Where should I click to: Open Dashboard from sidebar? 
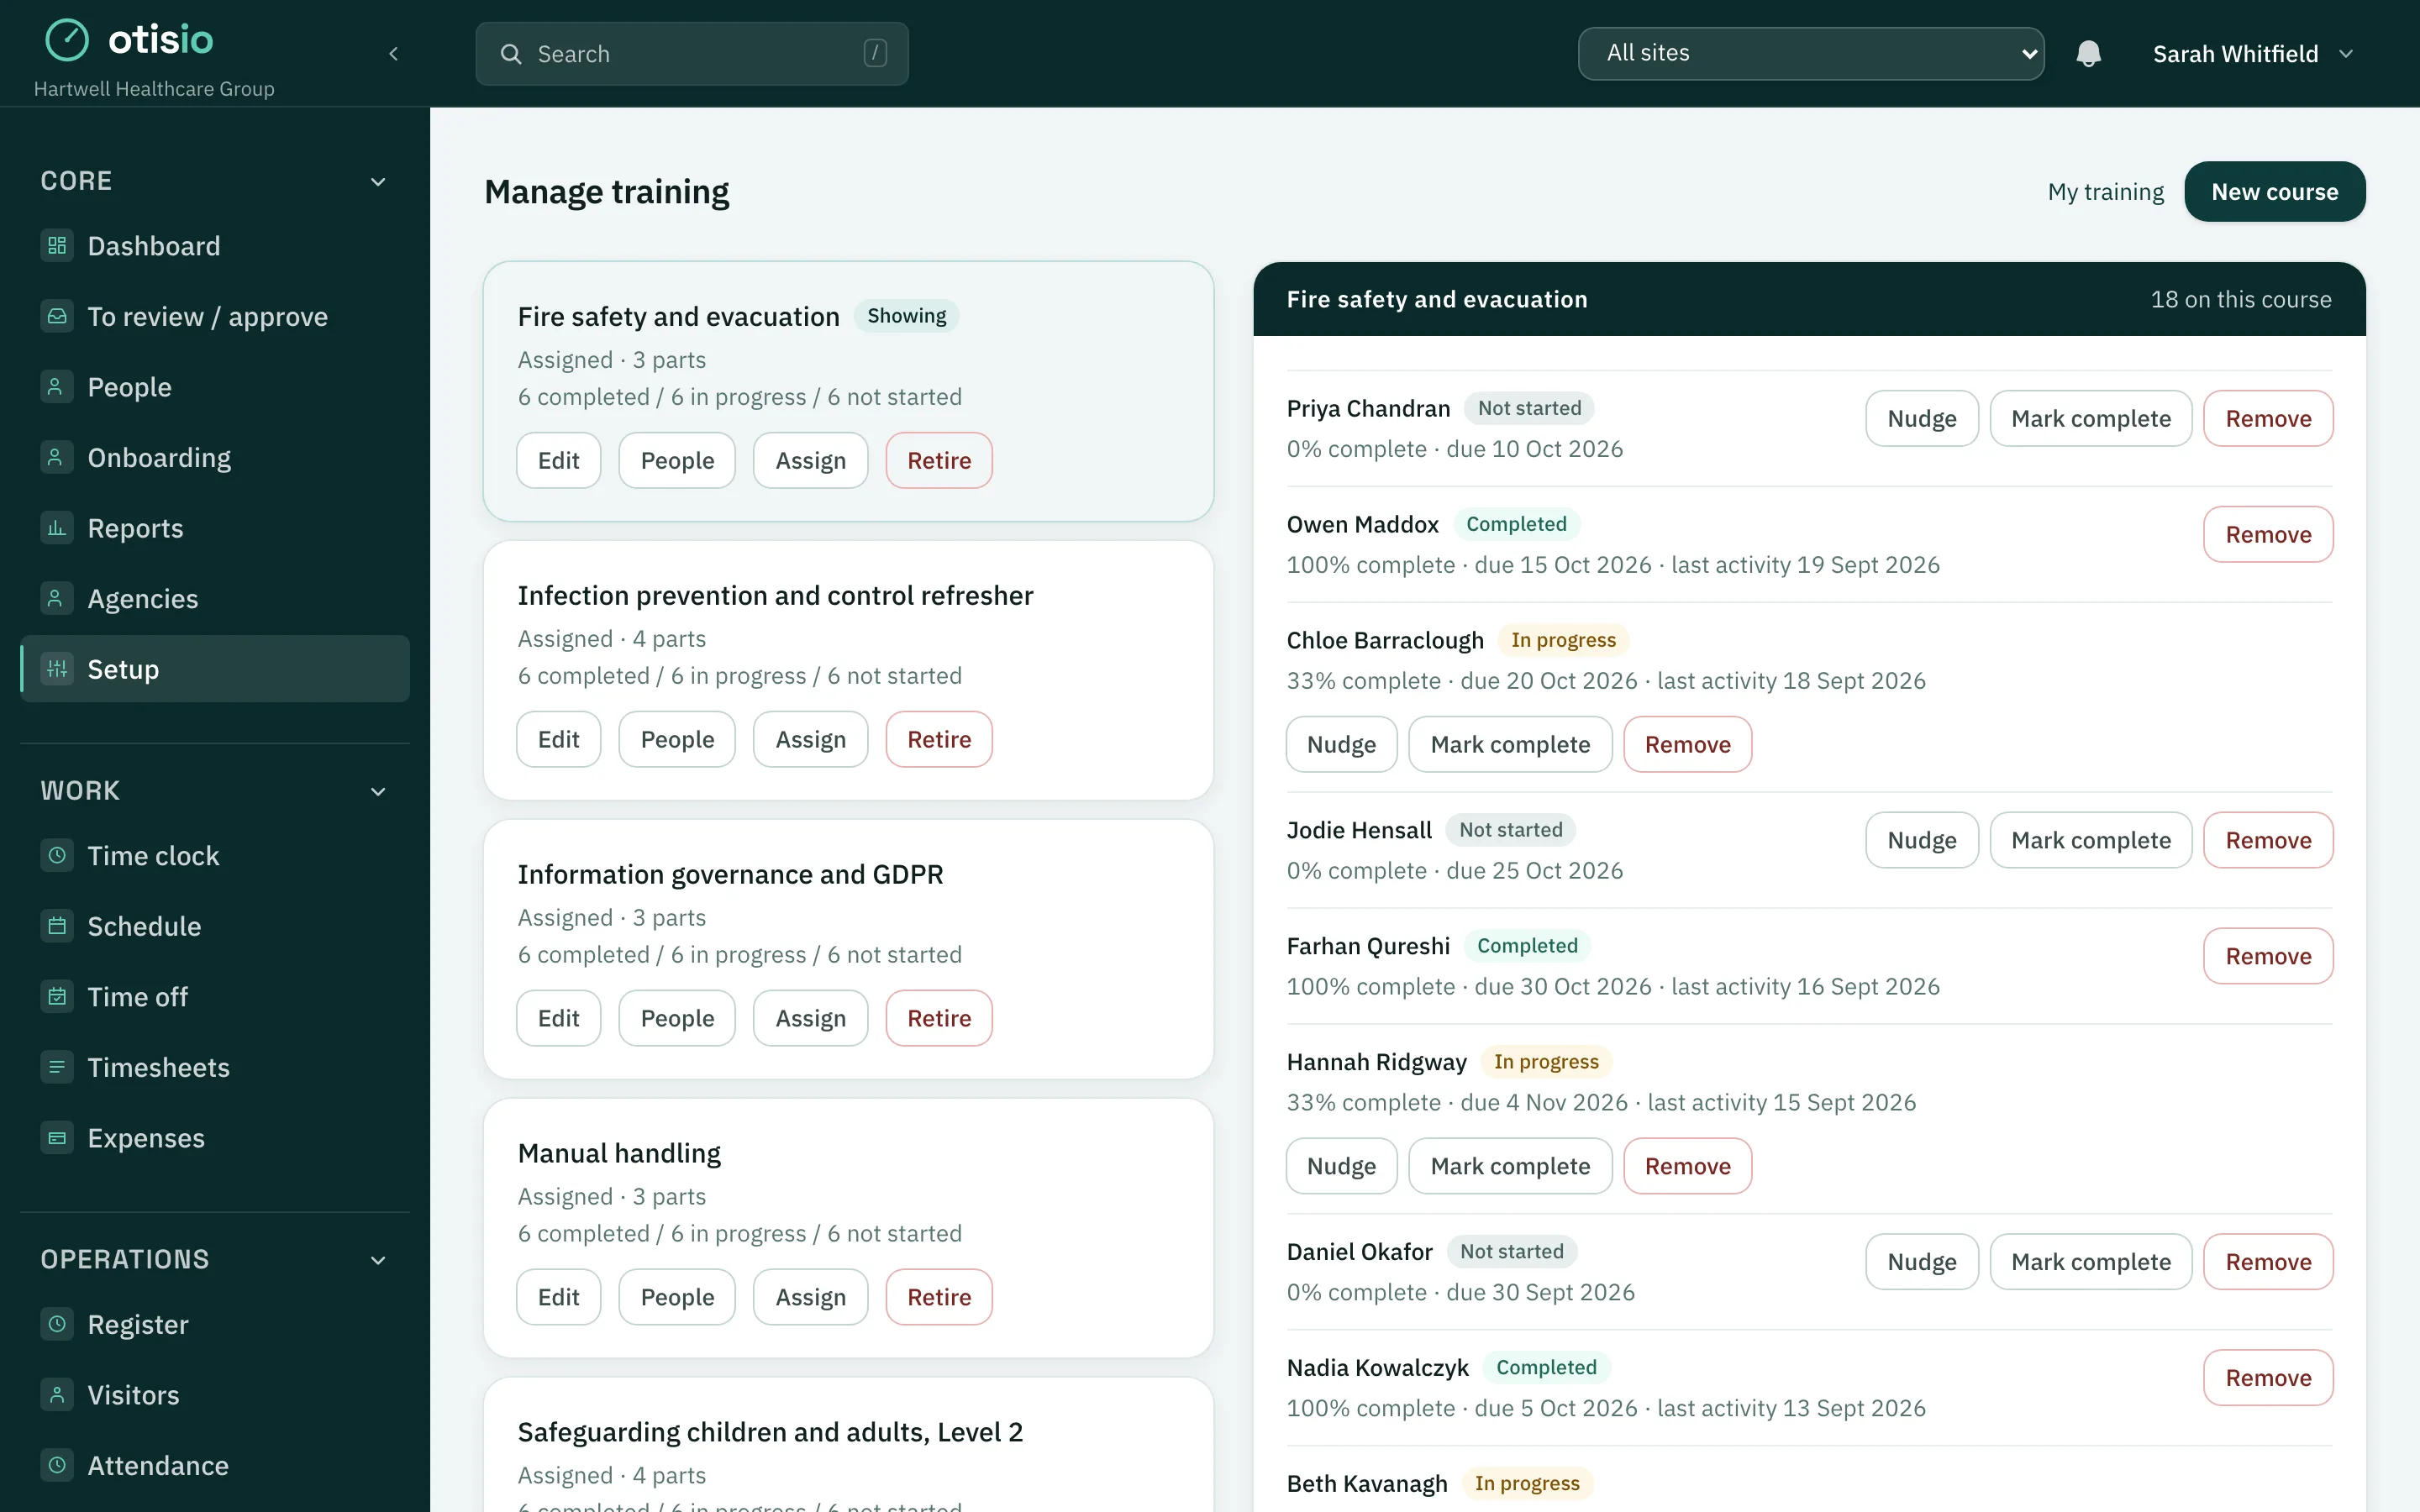tap(215, 246)
